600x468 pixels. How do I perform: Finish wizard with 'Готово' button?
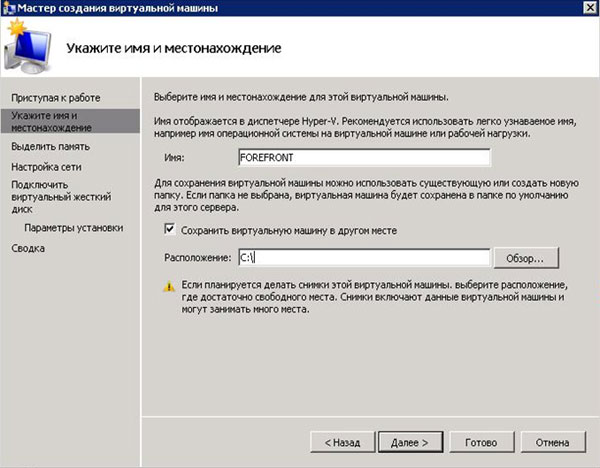click(474, 440)
